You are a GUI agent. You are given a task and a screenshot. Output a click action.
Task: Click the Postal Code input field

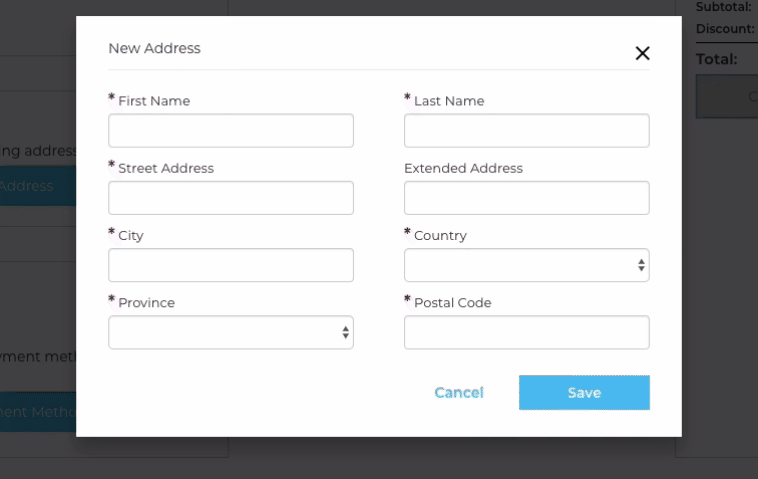point(527,332)
